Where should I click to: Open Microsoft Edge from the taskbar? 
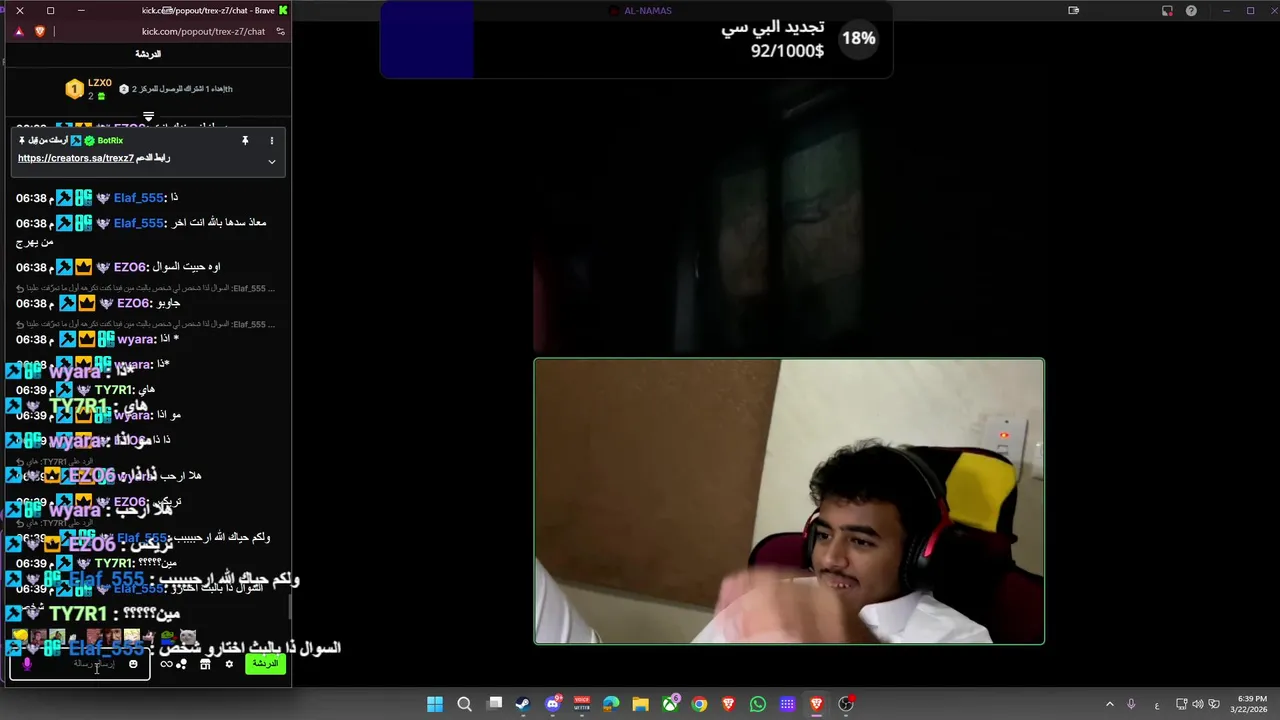611,704
